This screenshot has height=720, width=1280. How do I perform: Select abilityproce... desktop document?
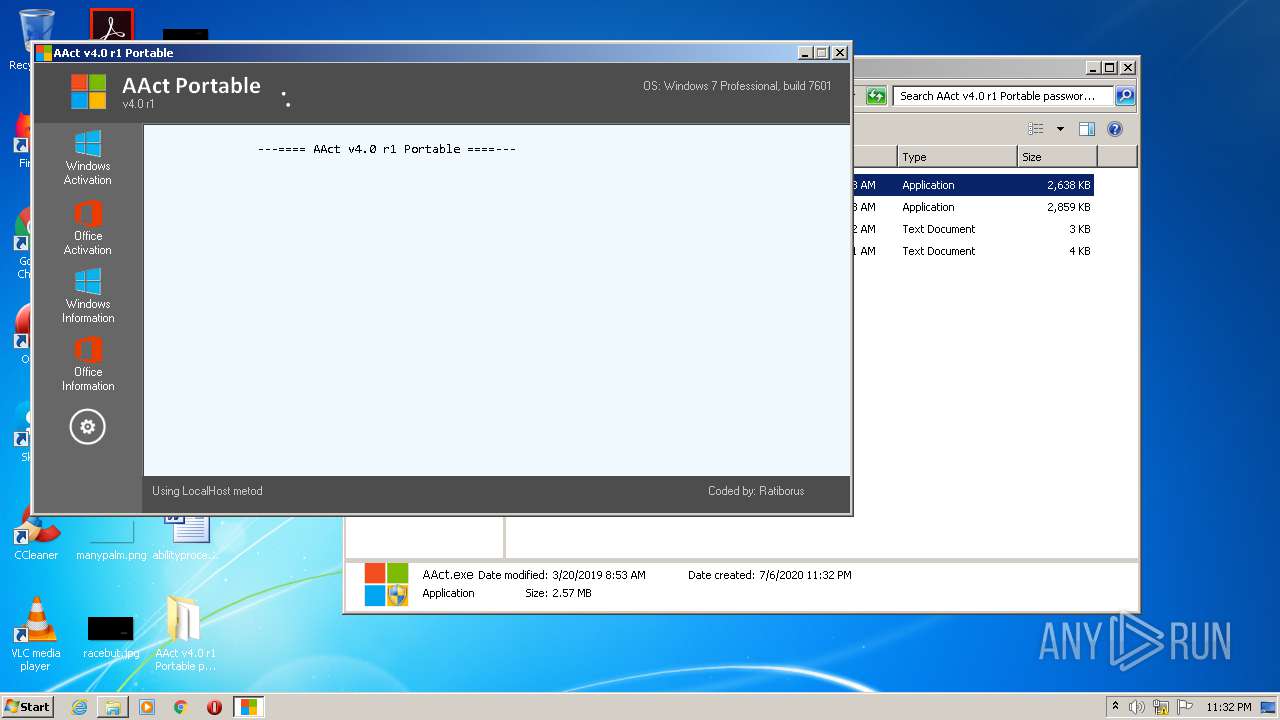(185, 538)
